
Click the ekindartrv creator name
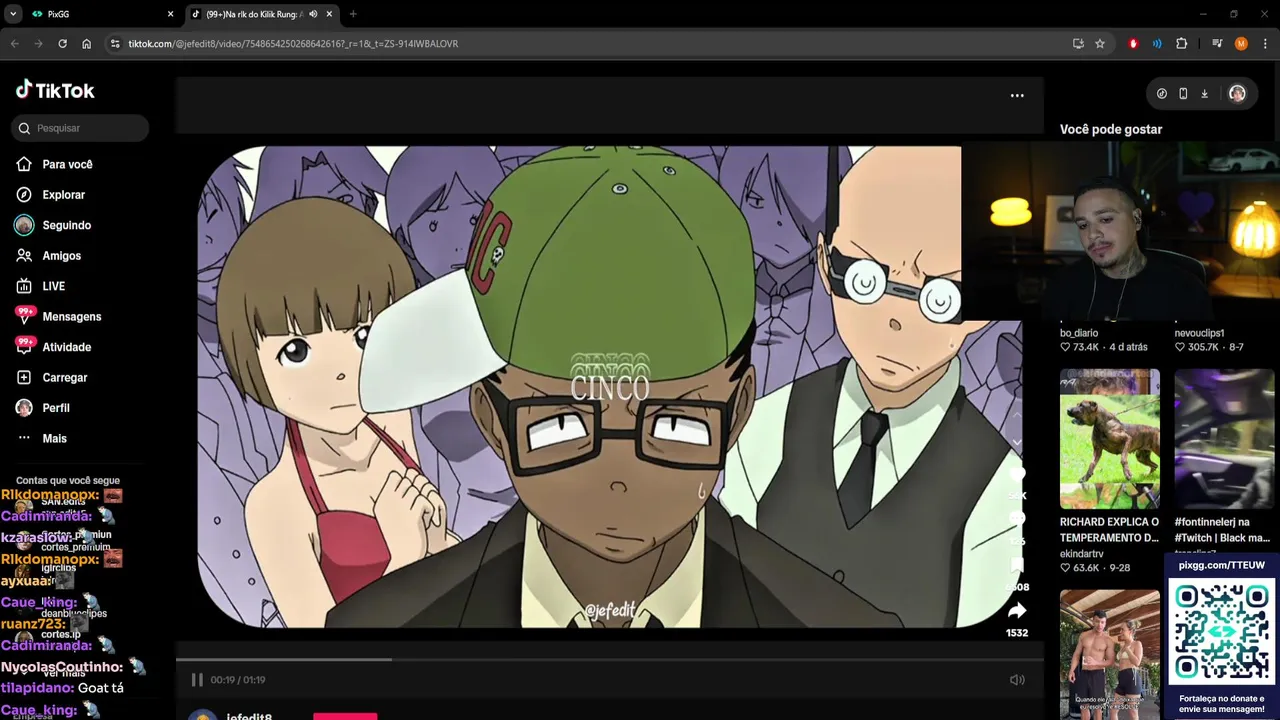1082,553
